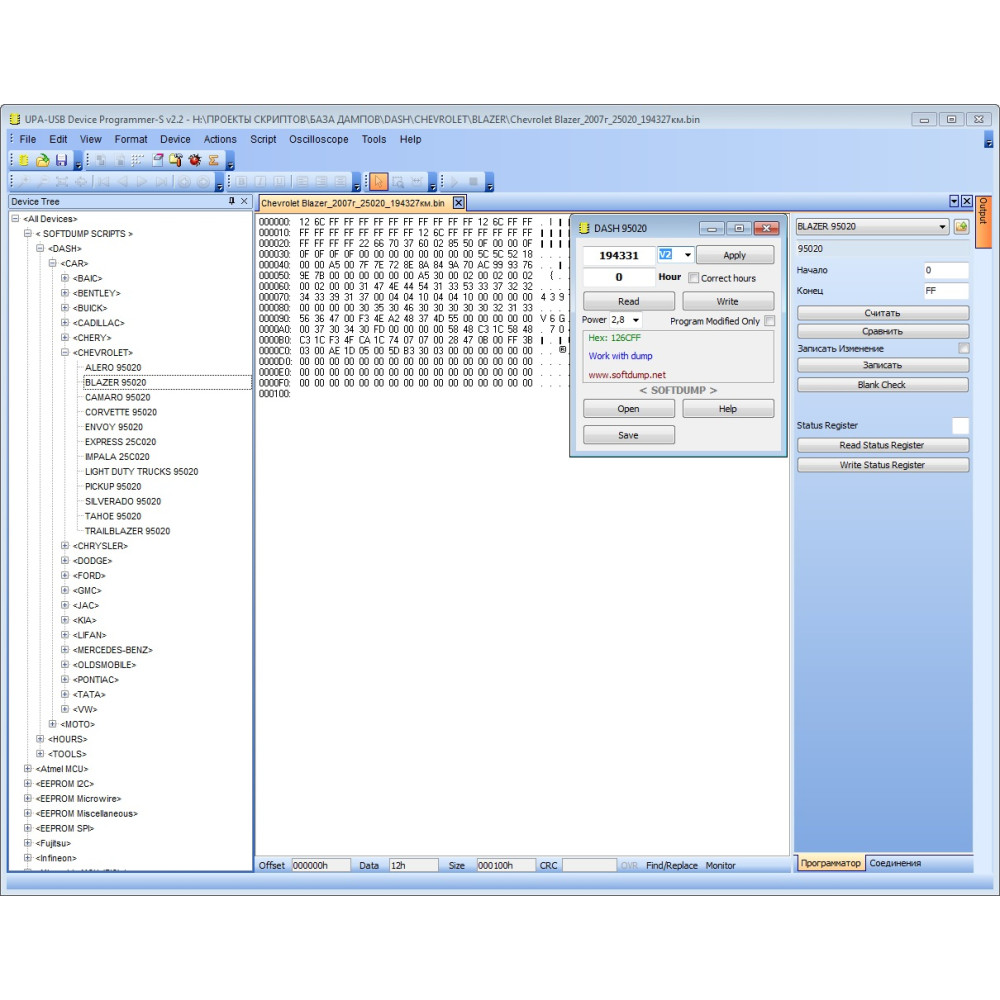The height and width of the screenshot is (1000, 1000).
Task: Open the Device menu
Action: click(x=175, y=139)
